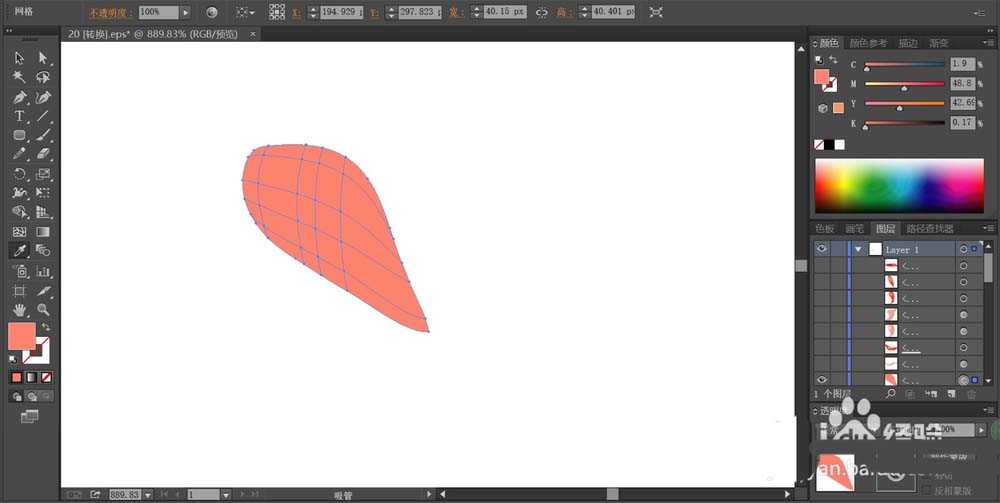Switch to the 渐变 panel tab
The height and width of the screenshot is (503, 1000).
pos(940,43)
